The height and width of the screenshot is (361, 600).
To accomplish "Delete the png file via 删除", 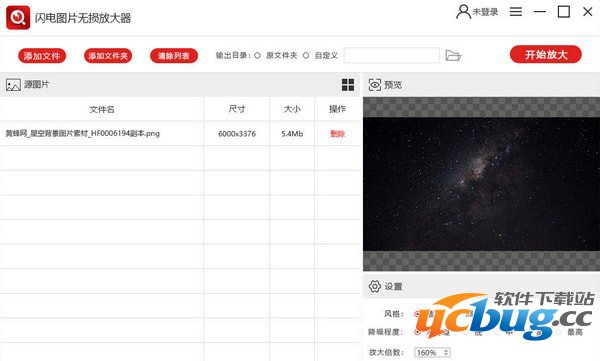I will pos(338,134).
